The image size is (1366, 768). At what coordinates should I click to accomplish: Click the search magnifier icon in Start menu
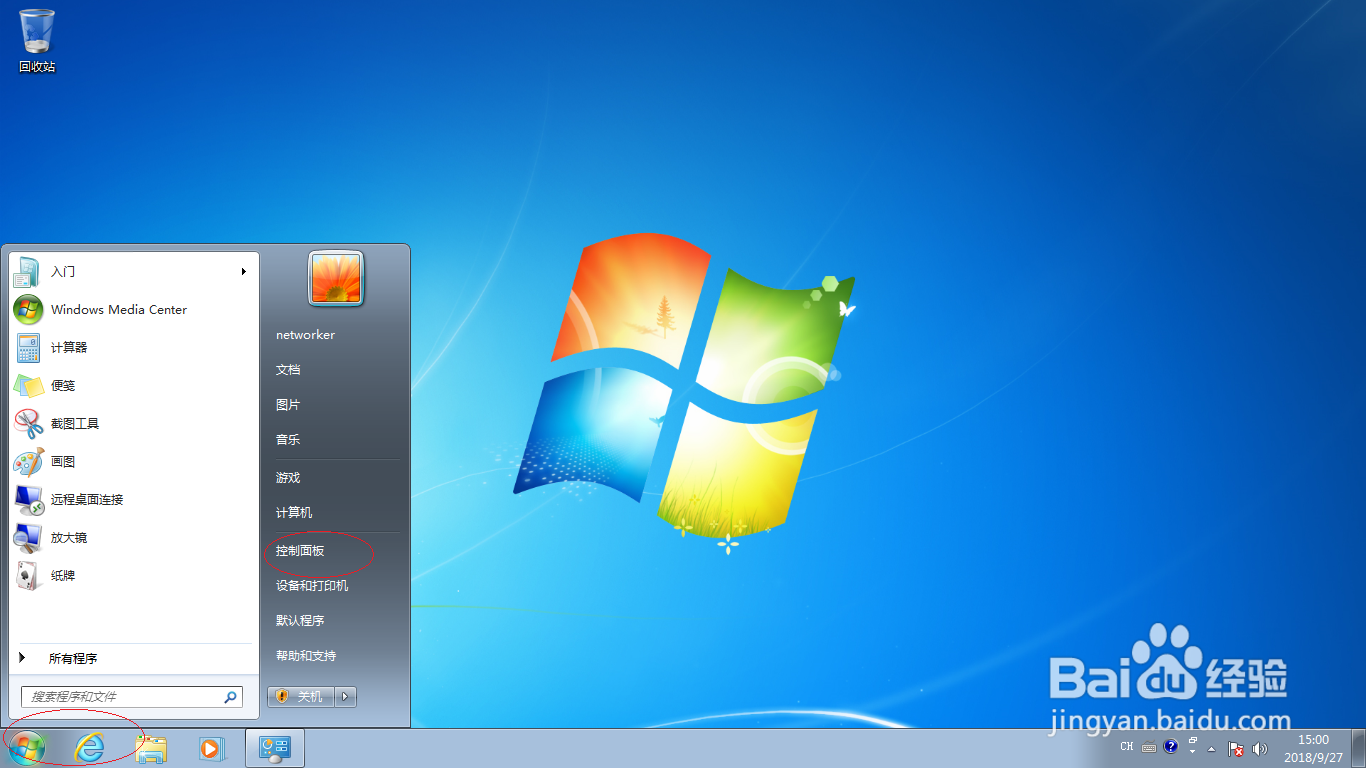pos(230,697)
